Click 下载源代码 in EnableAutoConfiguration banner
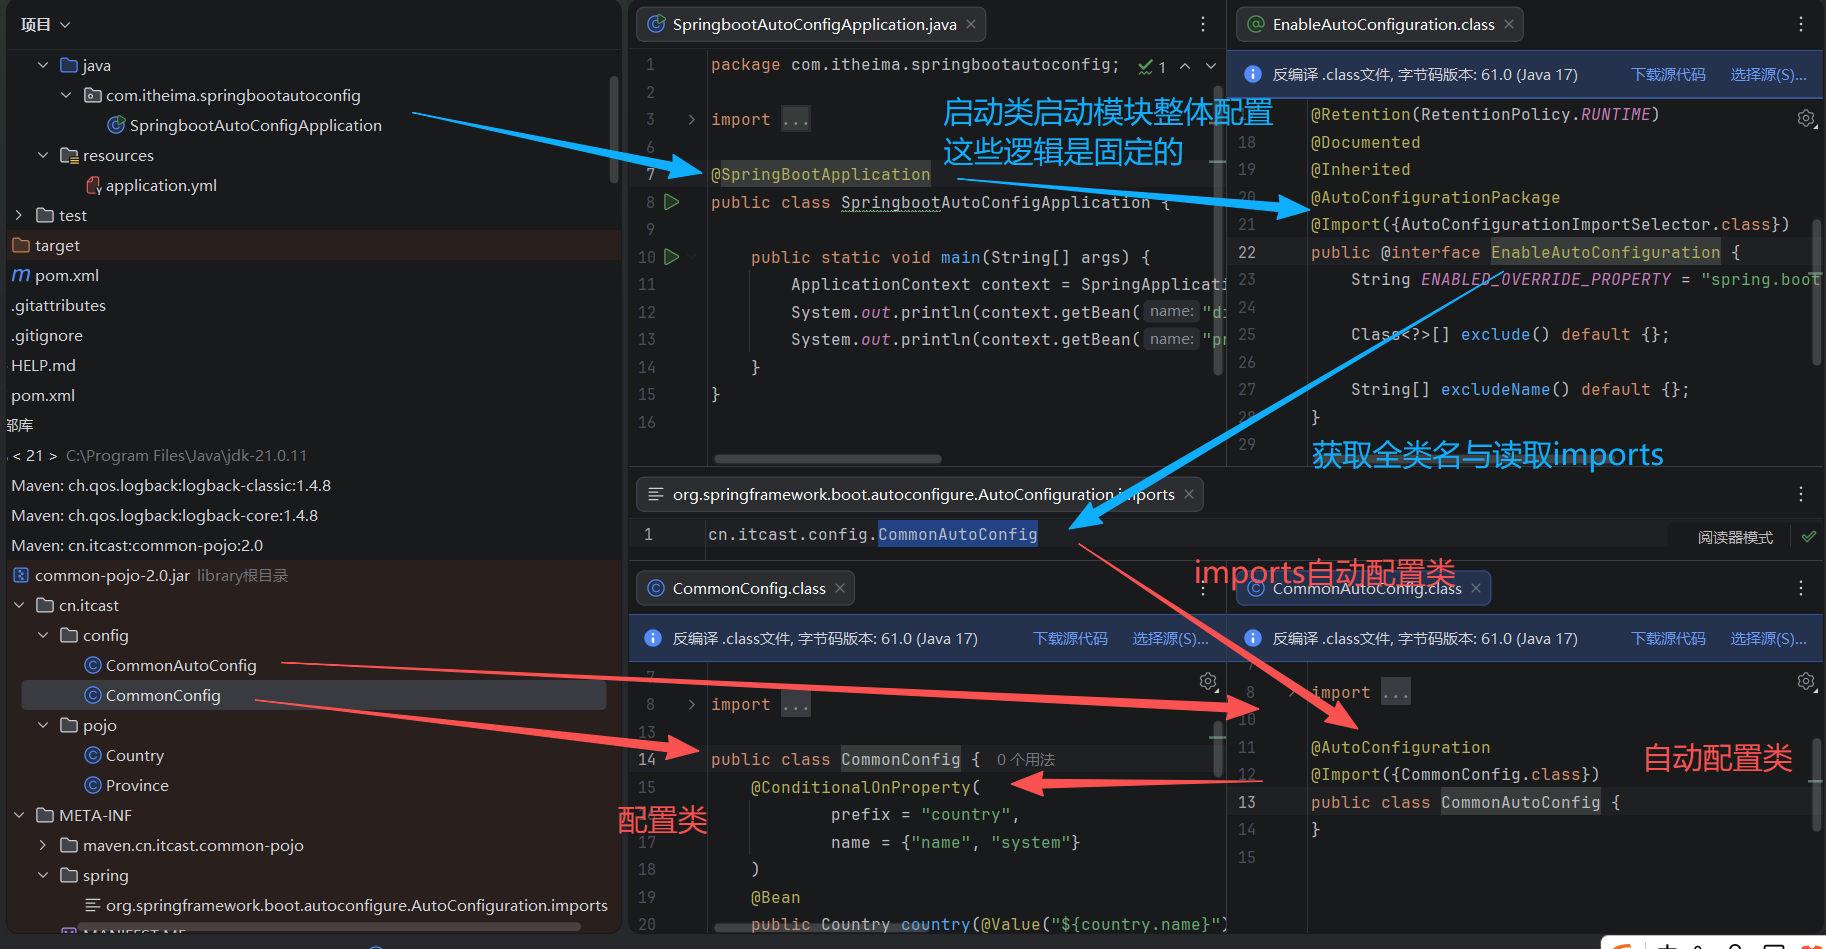This screenshot has width=1826, height=949. [x=1669, y=75]
